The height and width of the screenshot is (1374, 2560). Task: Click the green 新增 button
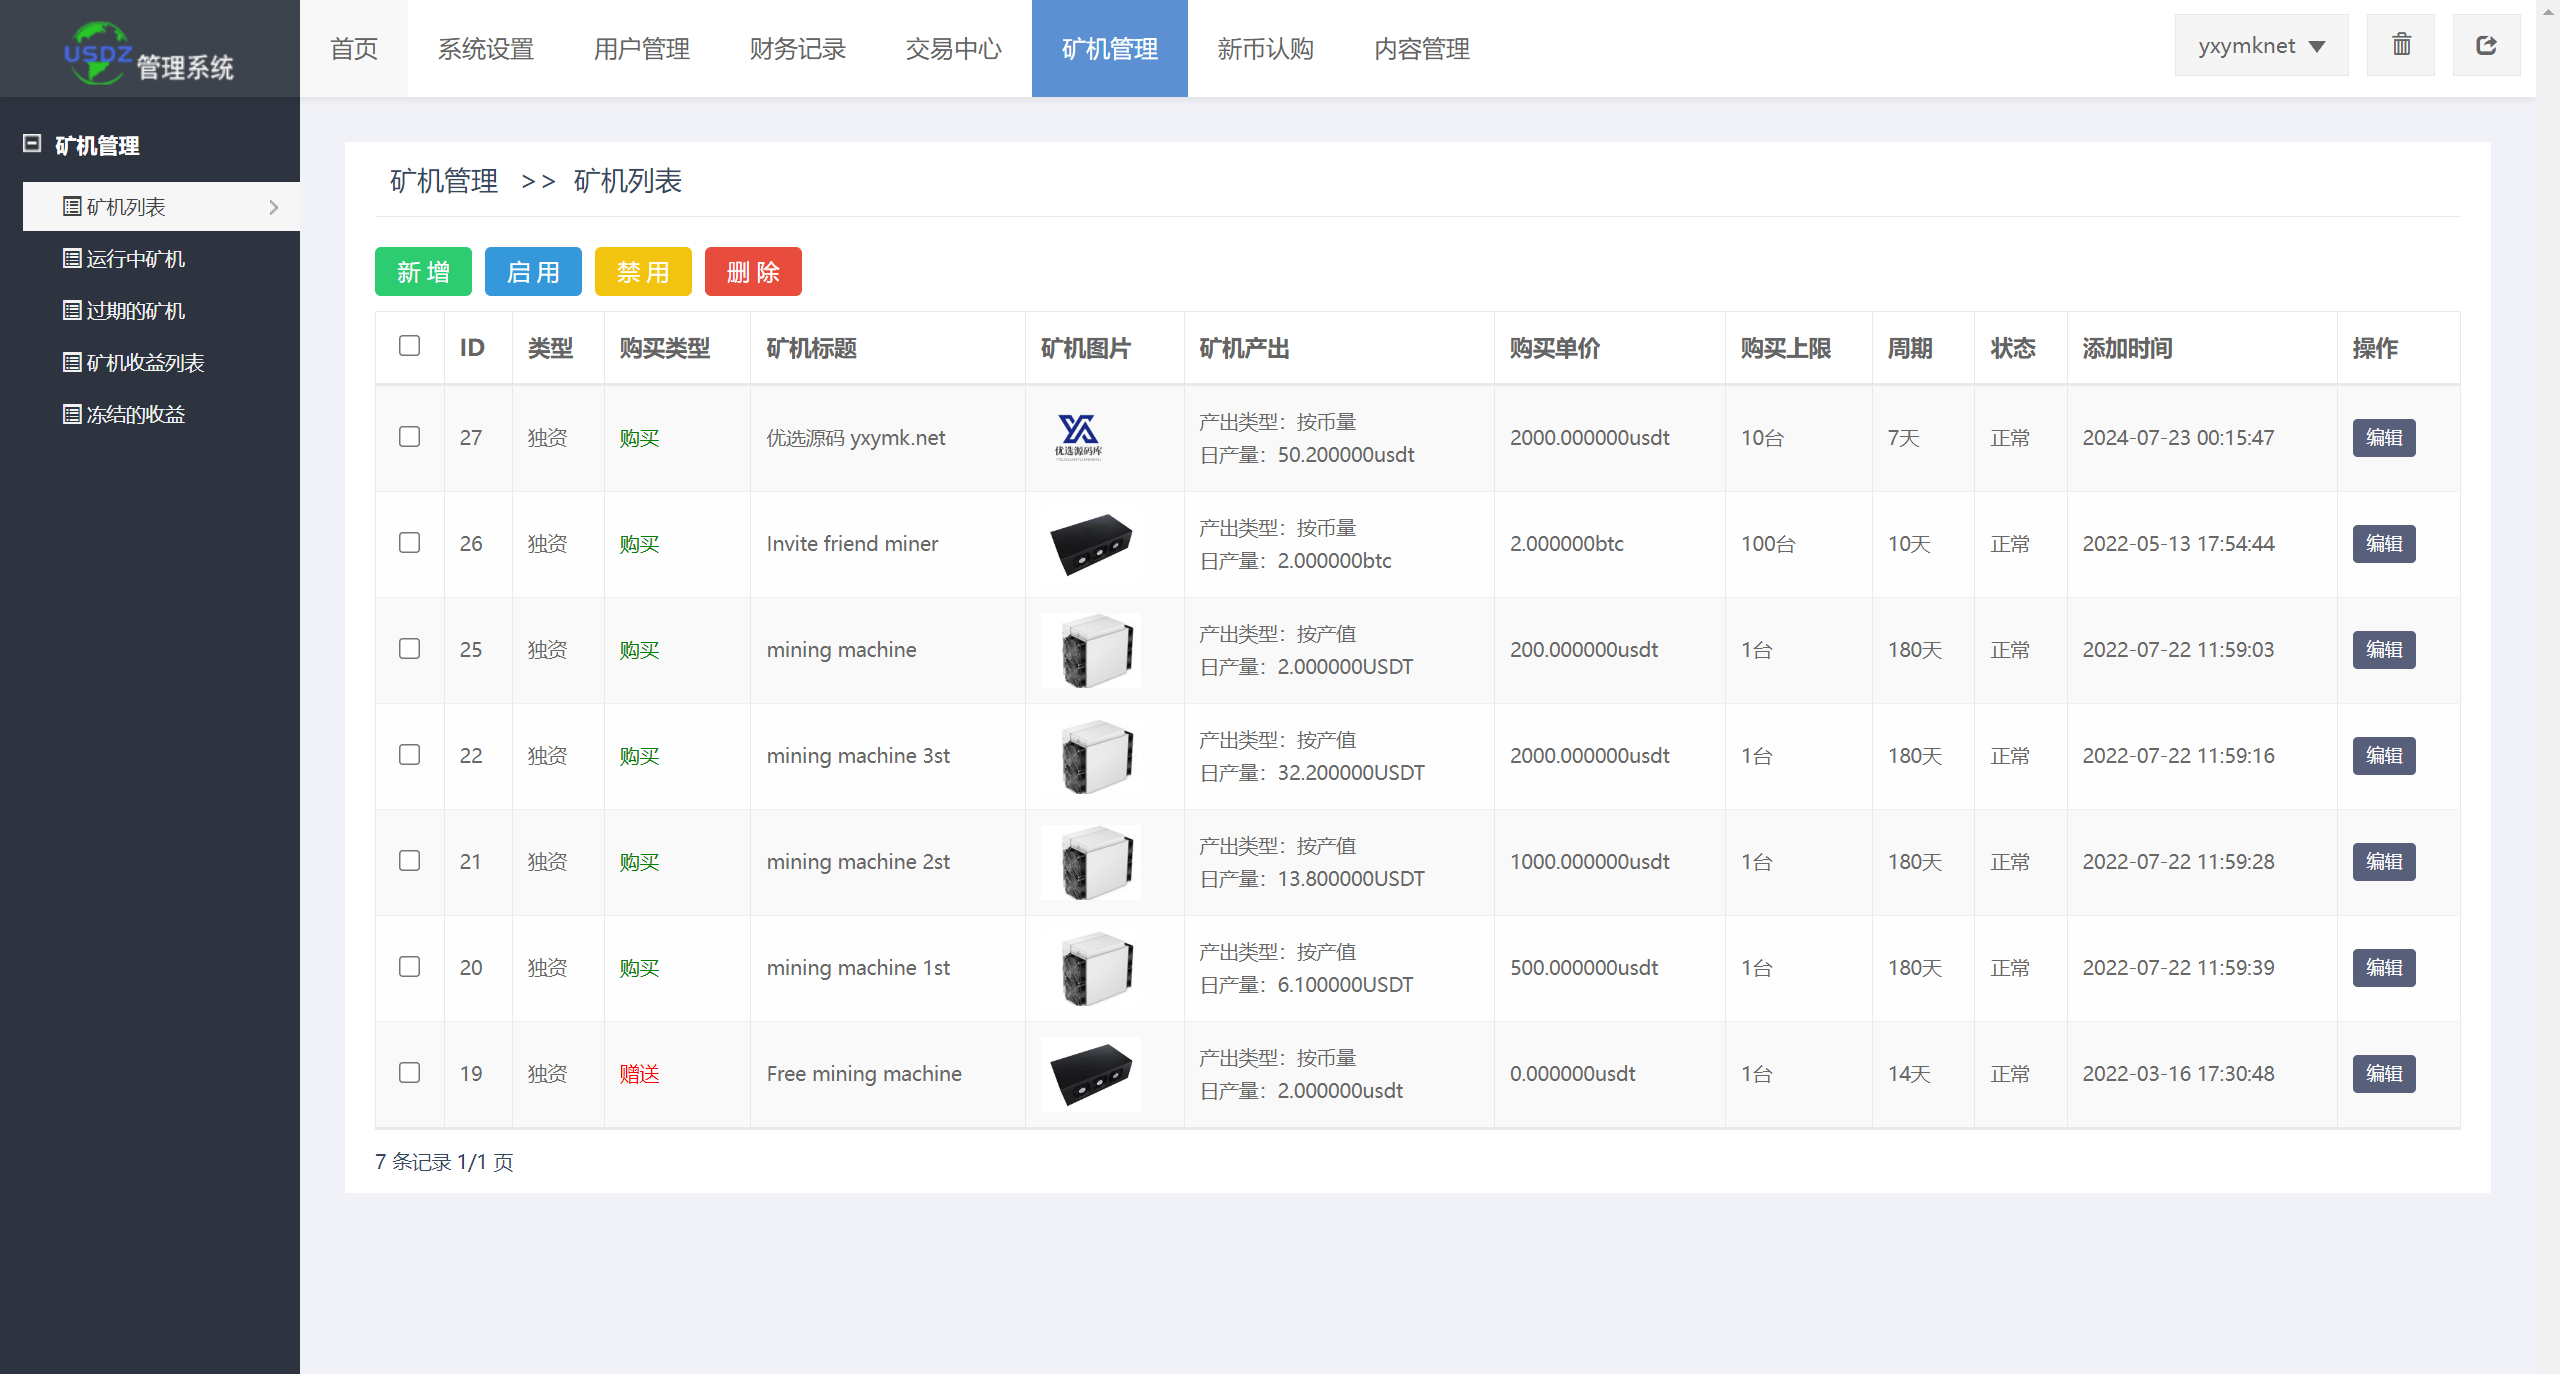coord(423,272)
